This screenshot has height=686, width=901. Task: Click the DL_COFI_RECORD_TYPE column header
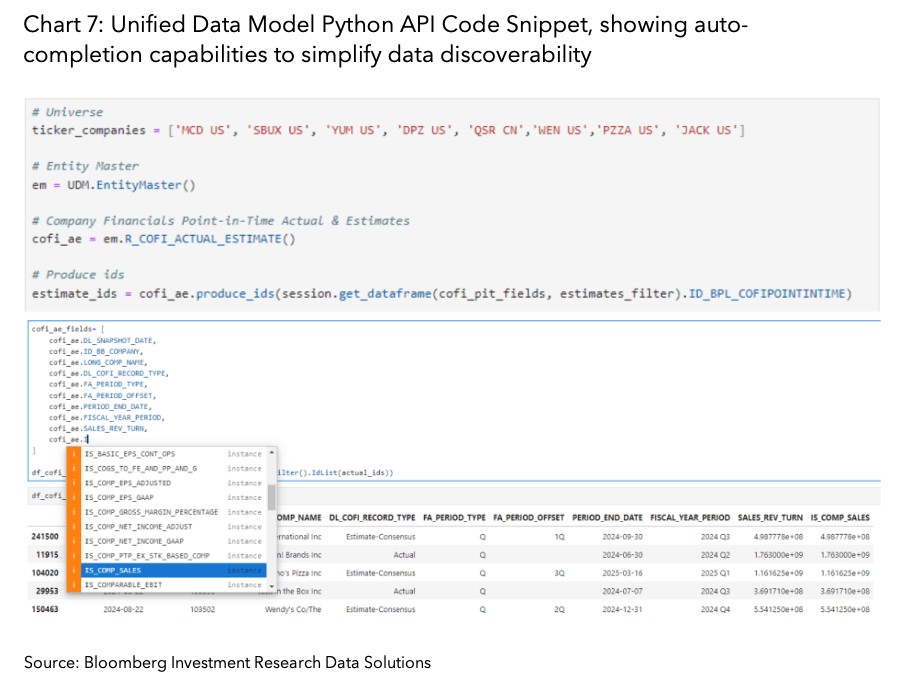coord(372,518)
